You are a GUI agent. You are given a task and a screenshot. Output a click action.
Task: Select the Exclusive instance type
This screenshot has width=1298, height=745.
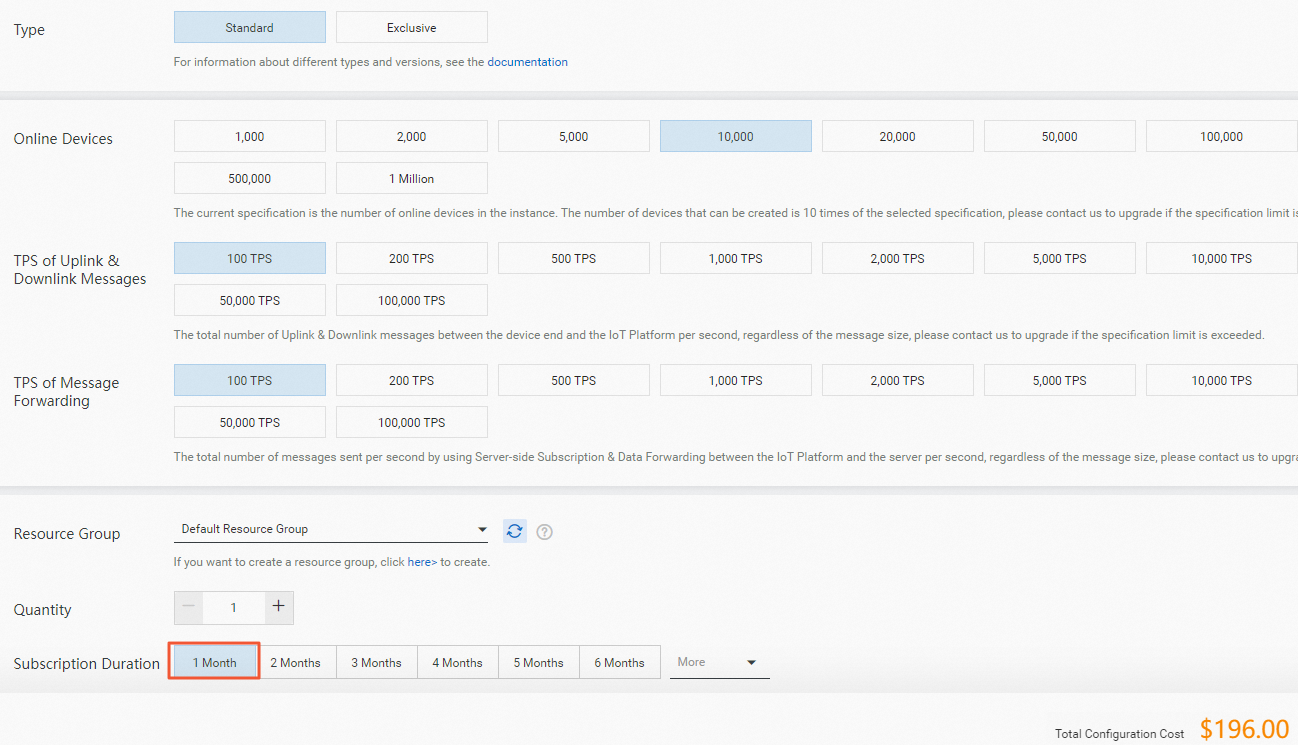point(411,26)
